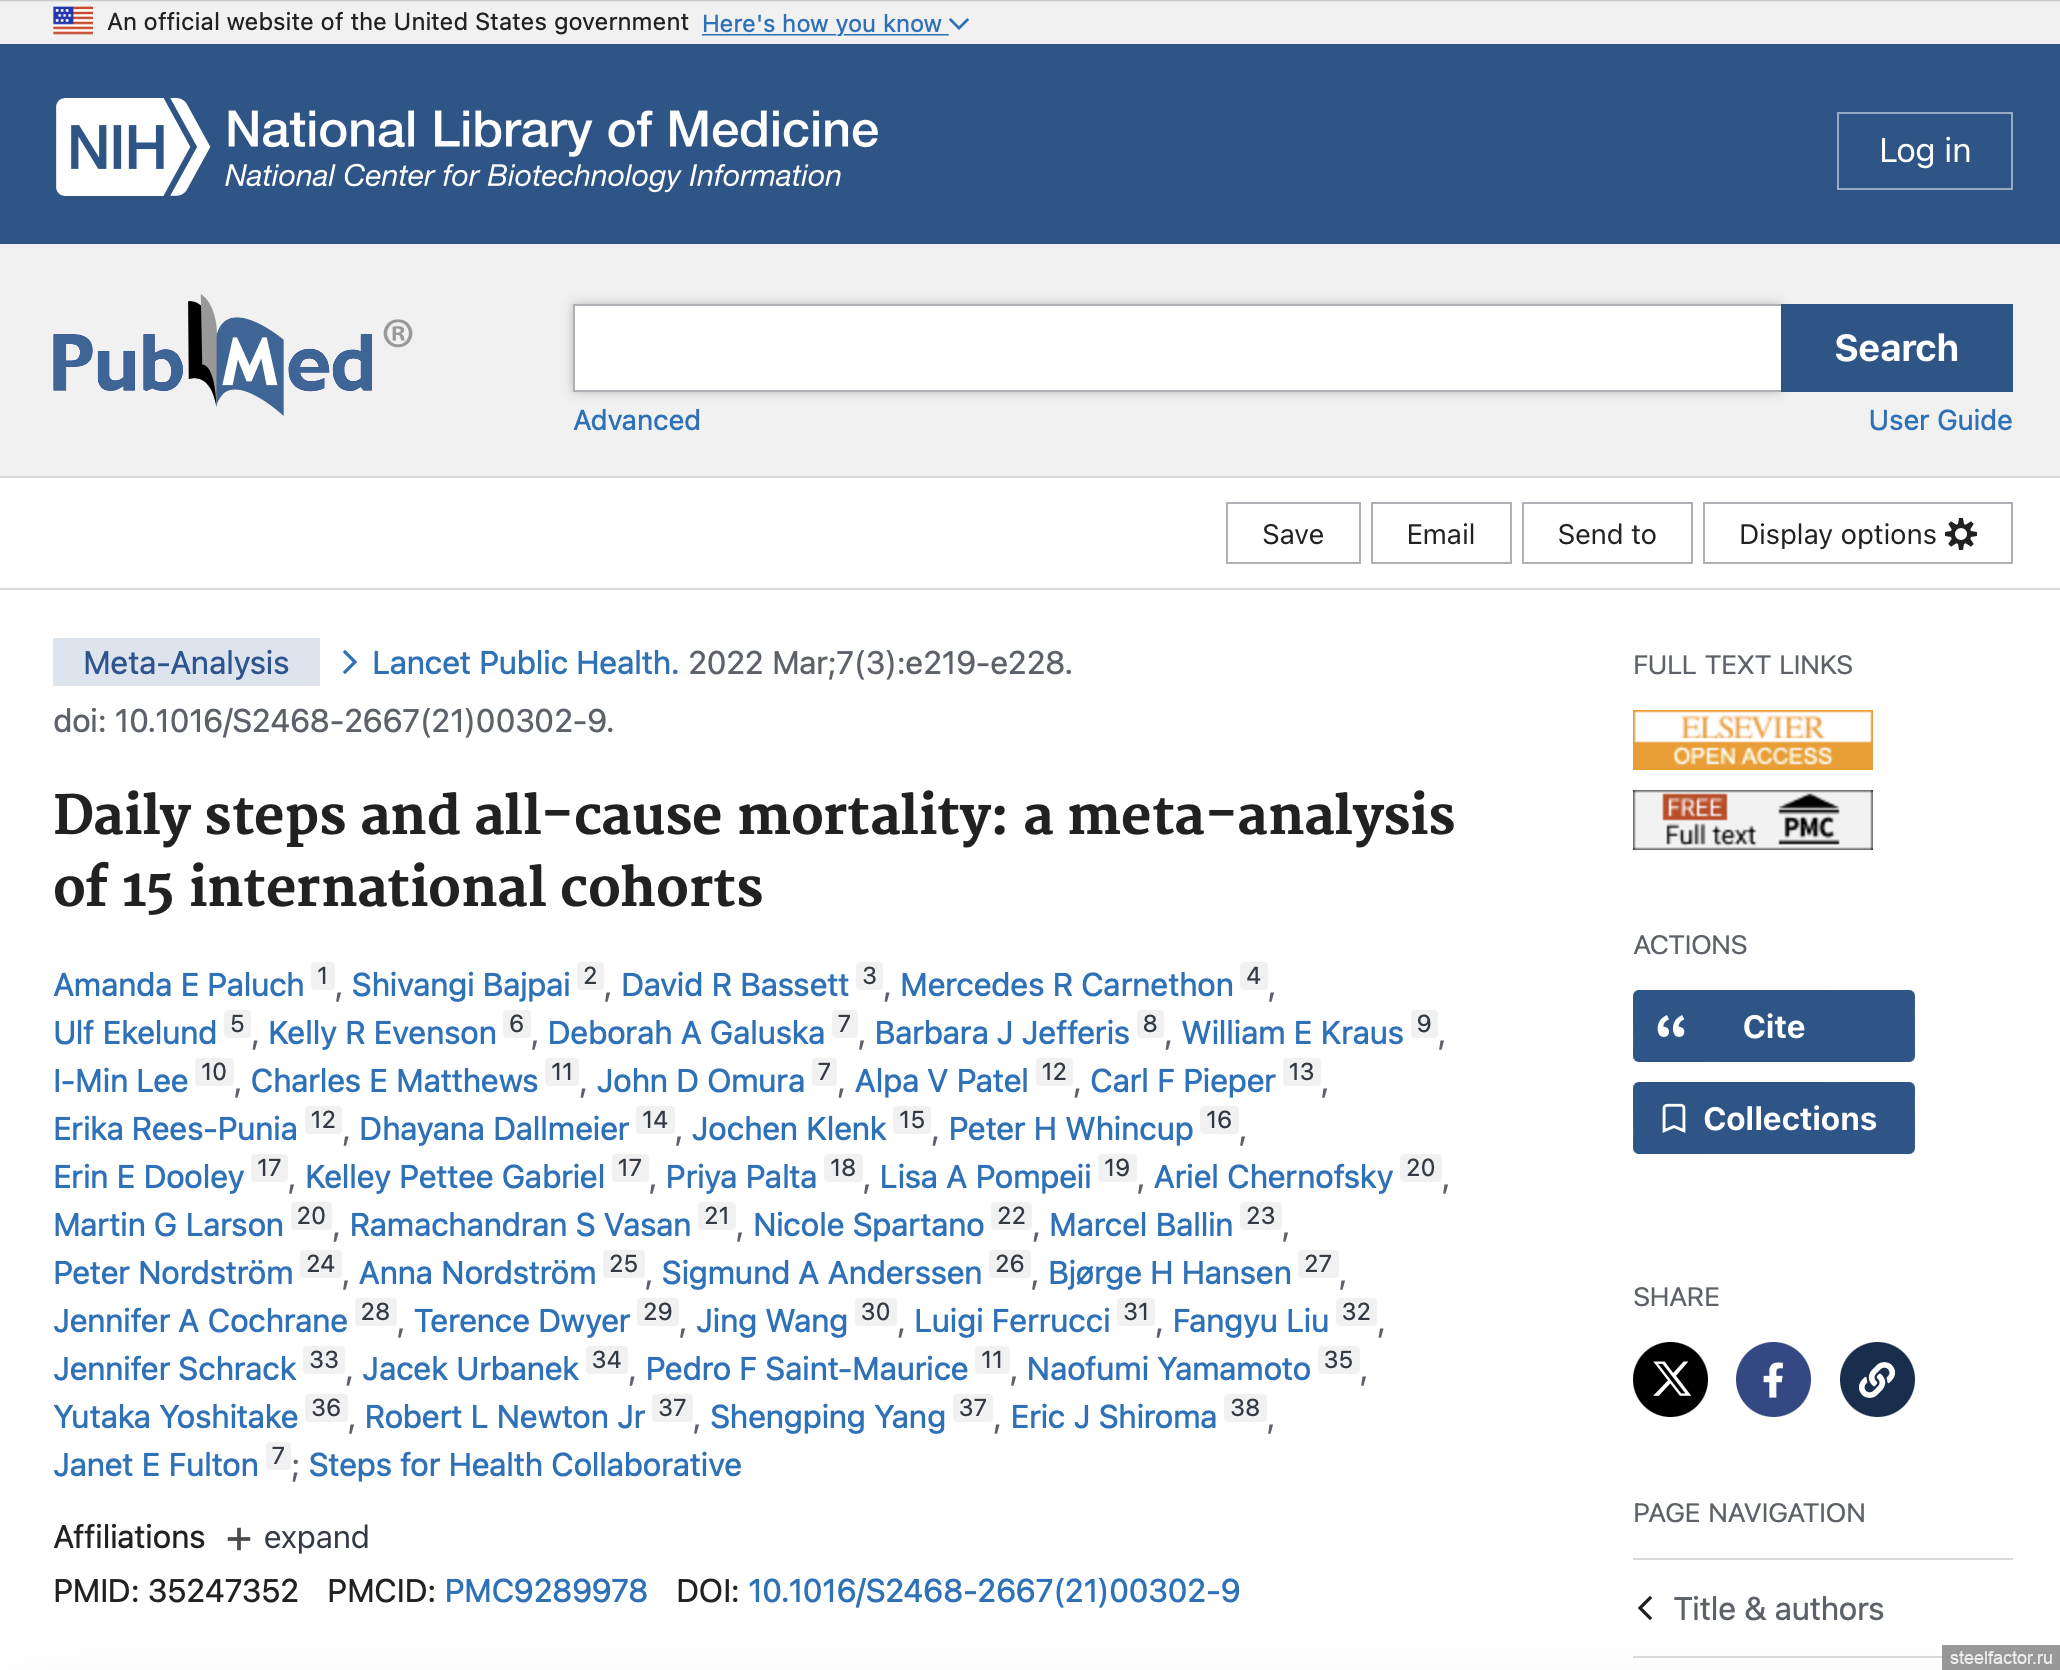Image resolution: width=2060 pixels, height=1670 pixels.
Task: Expand the Affiliations section
Action: click(x=298, y=1537)
